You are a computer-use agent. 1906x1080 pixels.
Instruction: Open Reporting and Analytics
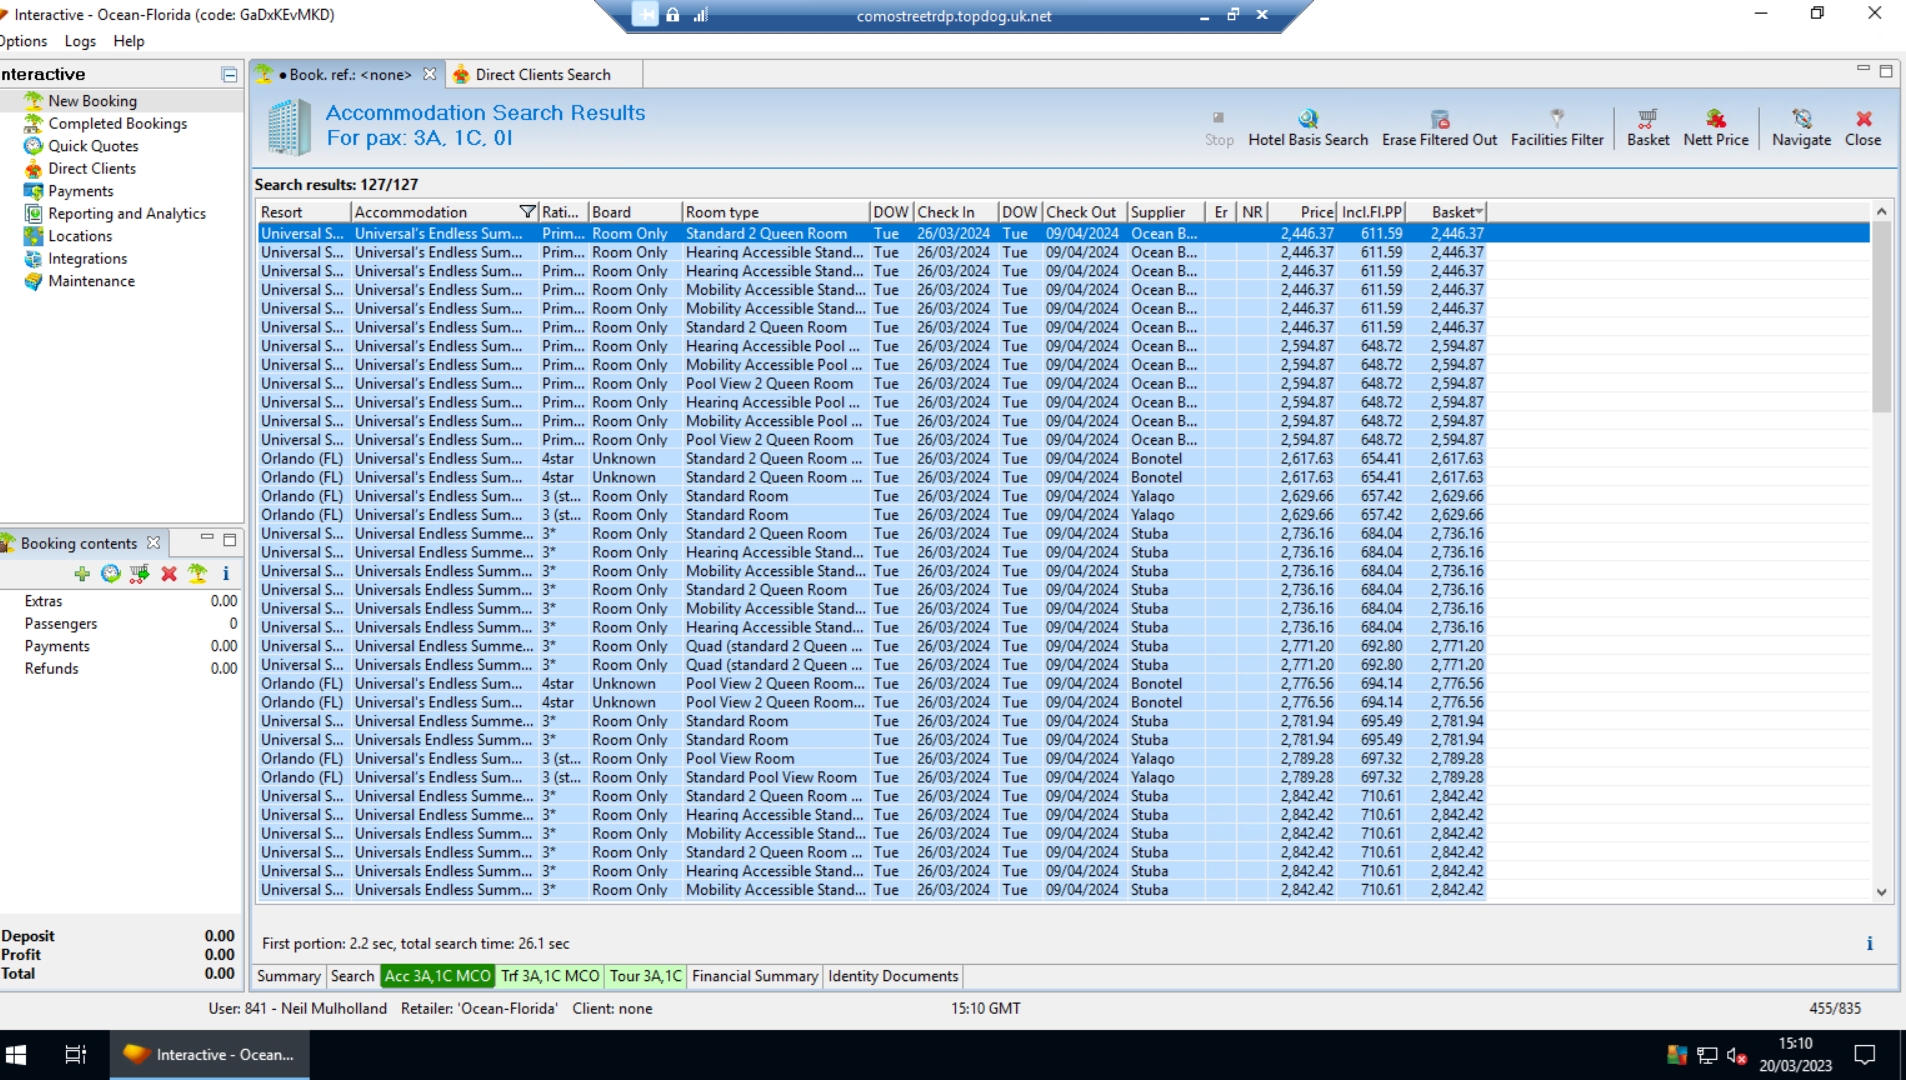pos(126,213)
